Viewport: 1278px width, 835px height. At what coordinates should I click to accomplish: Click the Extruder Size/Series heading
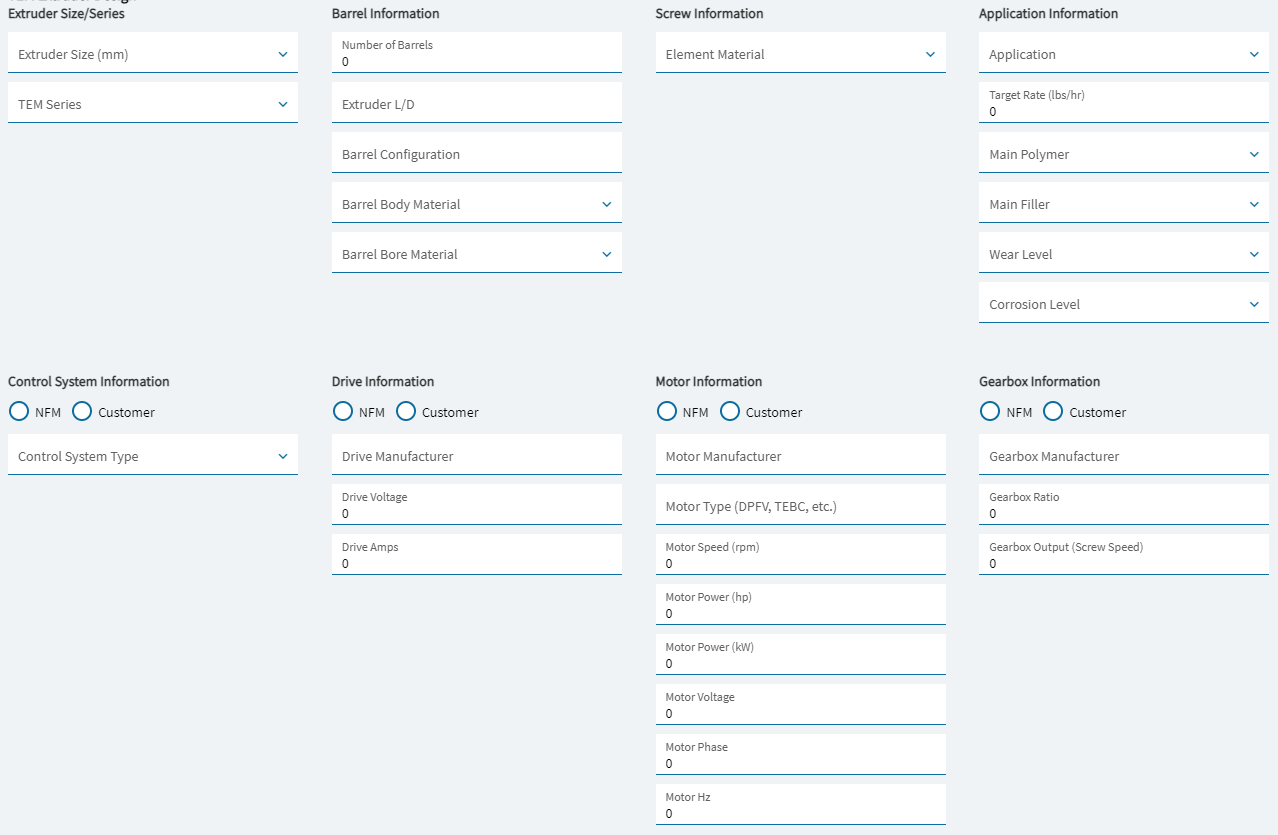[x=66, y=14]
